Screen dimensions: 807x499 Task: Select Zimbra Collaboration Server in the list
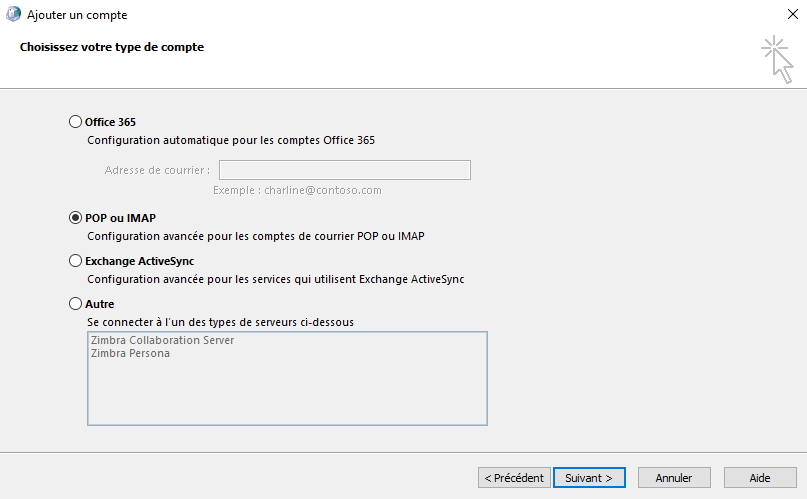[x=162, y=341]
